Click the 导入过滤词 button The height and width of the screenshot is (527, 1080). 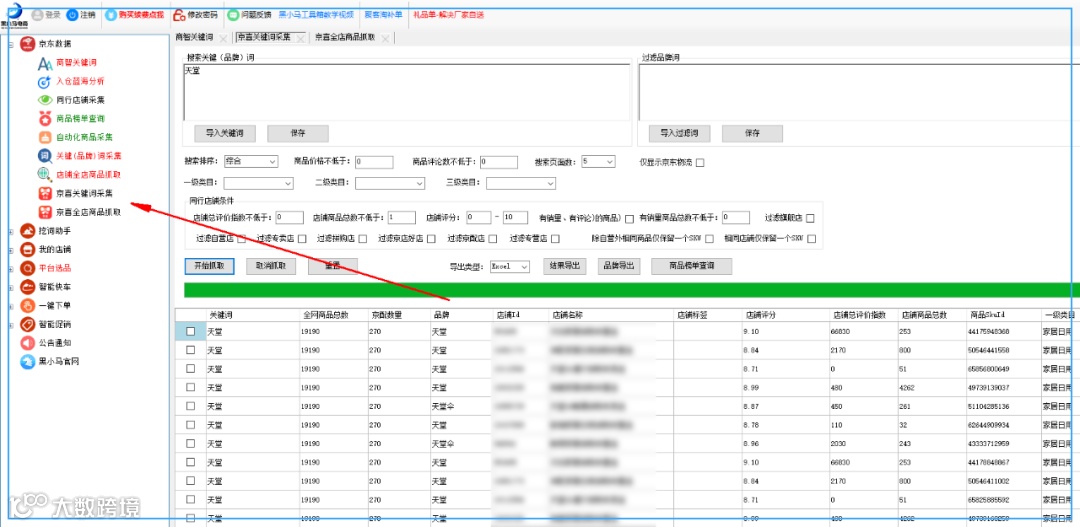(x=678, y=133)
